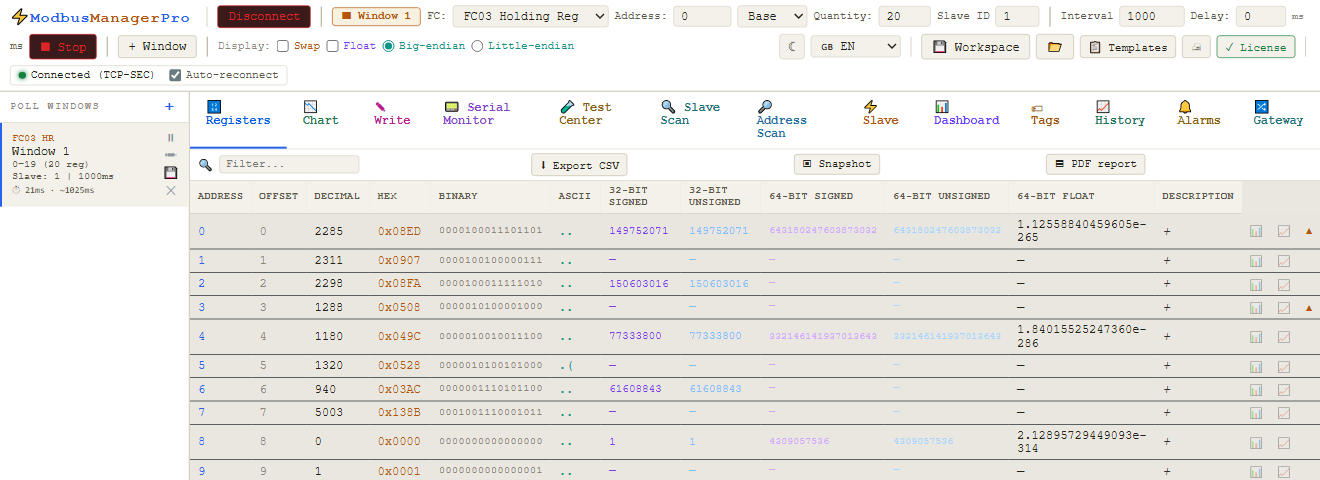Image resolution: width=1320 pixels, height=480 pixels.
Task: Generate a PDF report
Action: click(1095, 164)
